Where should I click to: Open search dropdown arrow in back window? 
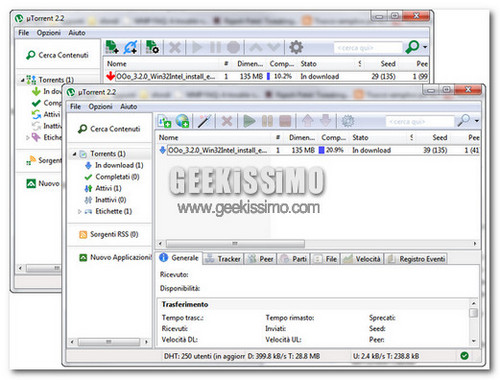coord(425,47)
